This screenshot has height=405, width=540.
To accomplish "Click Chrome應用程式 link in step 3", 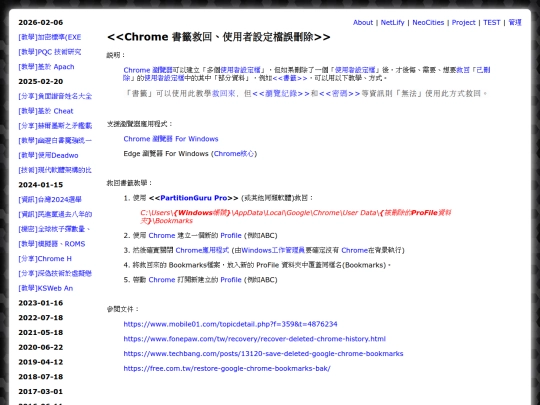I will 202,250.
